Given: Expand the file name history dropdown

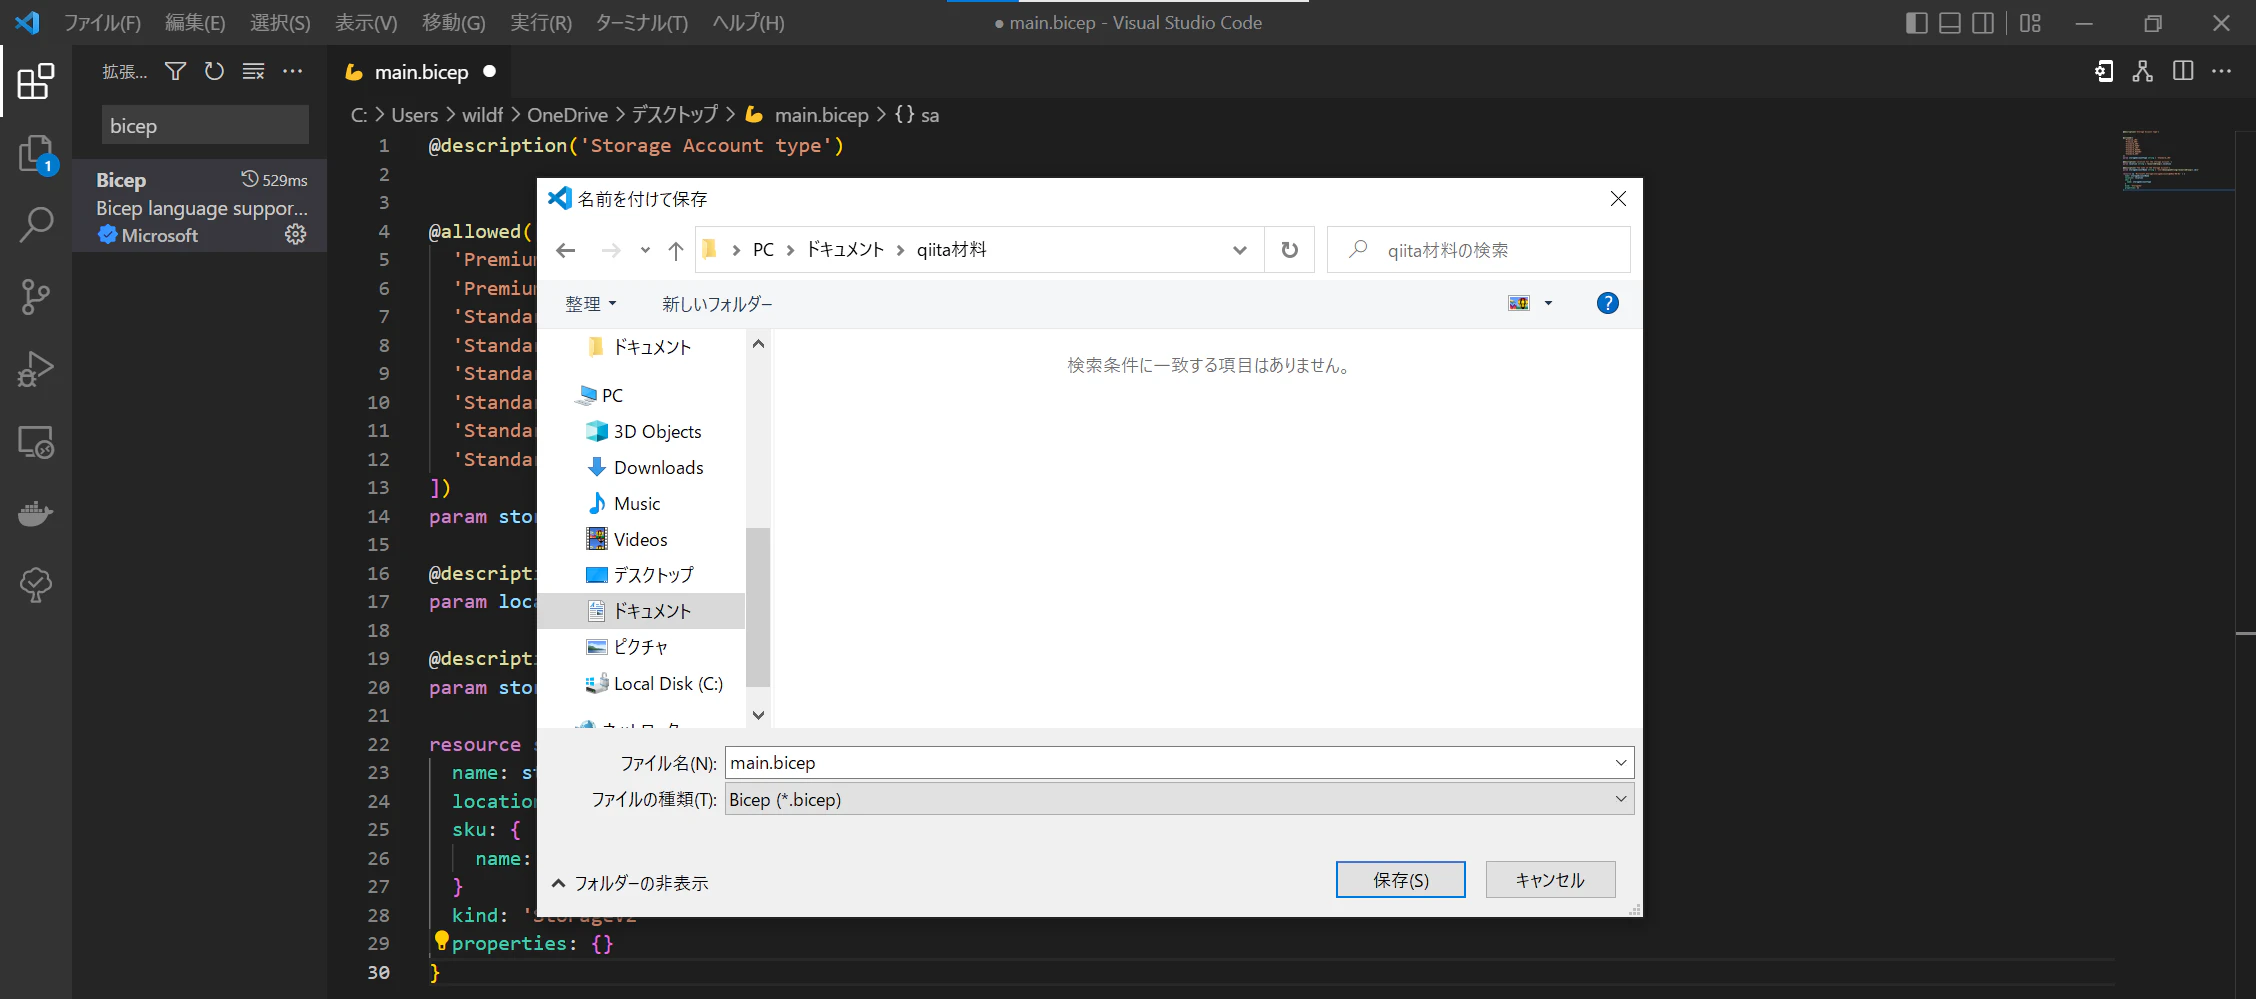Looking at the screenshot, I should pyautogui.click(x=1621, y=763).
